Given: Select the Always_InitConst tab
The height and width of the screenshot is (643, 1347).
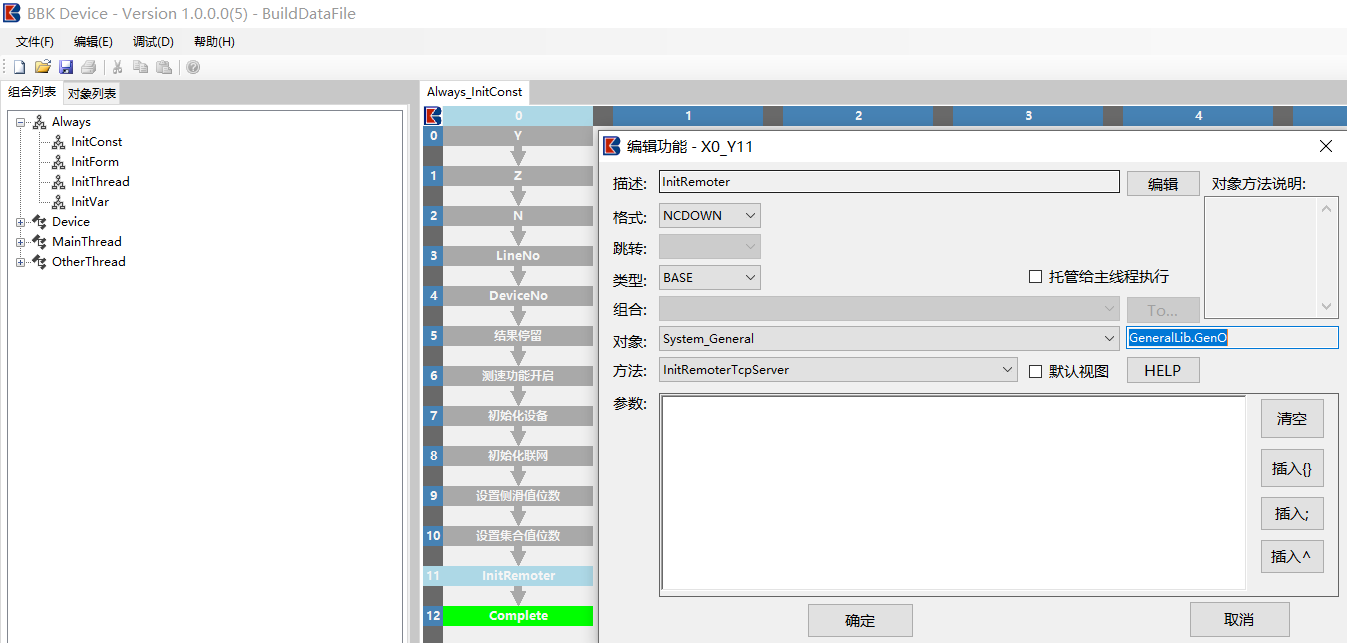Looking at the screenshot, I should pyautogui.click(x=474, y=92).
